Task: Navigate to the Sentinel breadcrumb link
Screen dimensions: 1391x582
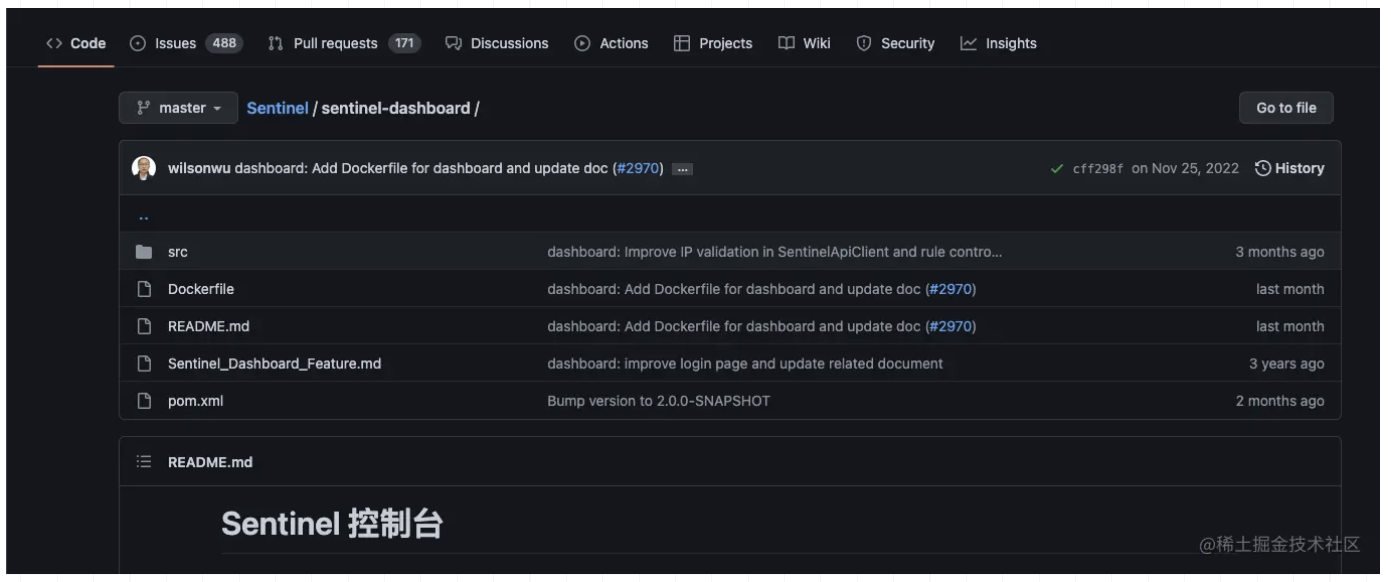Action: point(277,108)
